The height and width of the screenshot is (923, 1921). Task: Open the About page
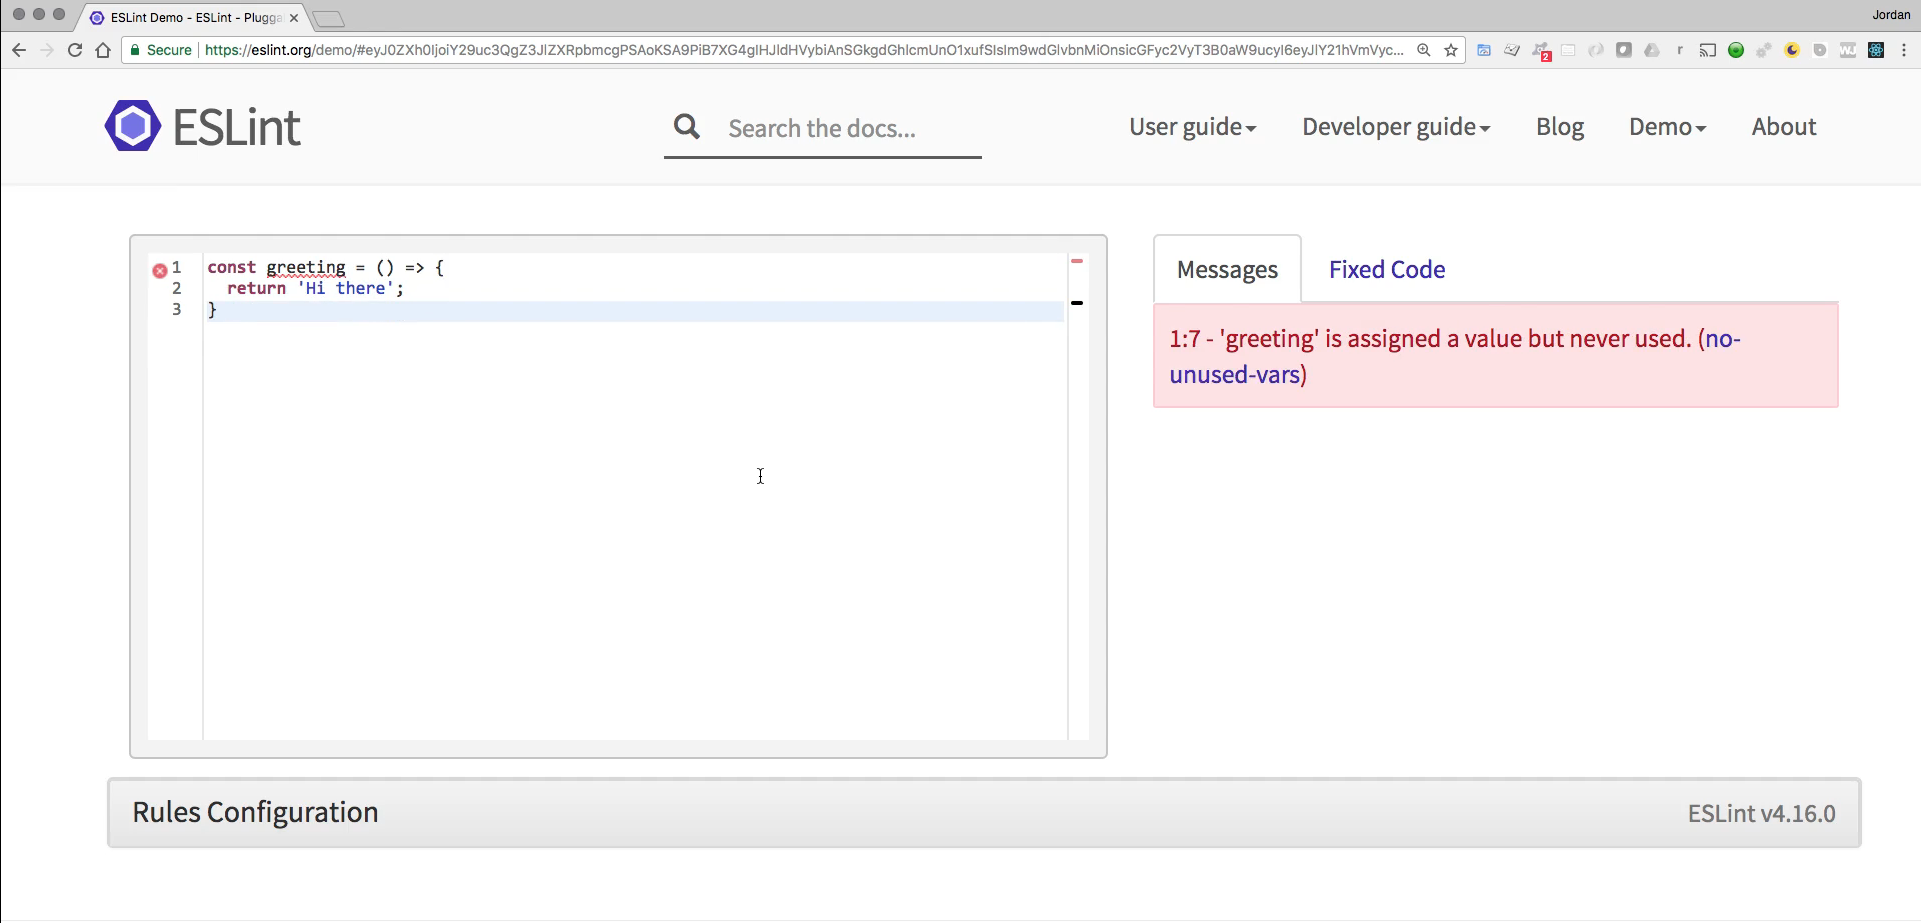[x=1784, y=127]
